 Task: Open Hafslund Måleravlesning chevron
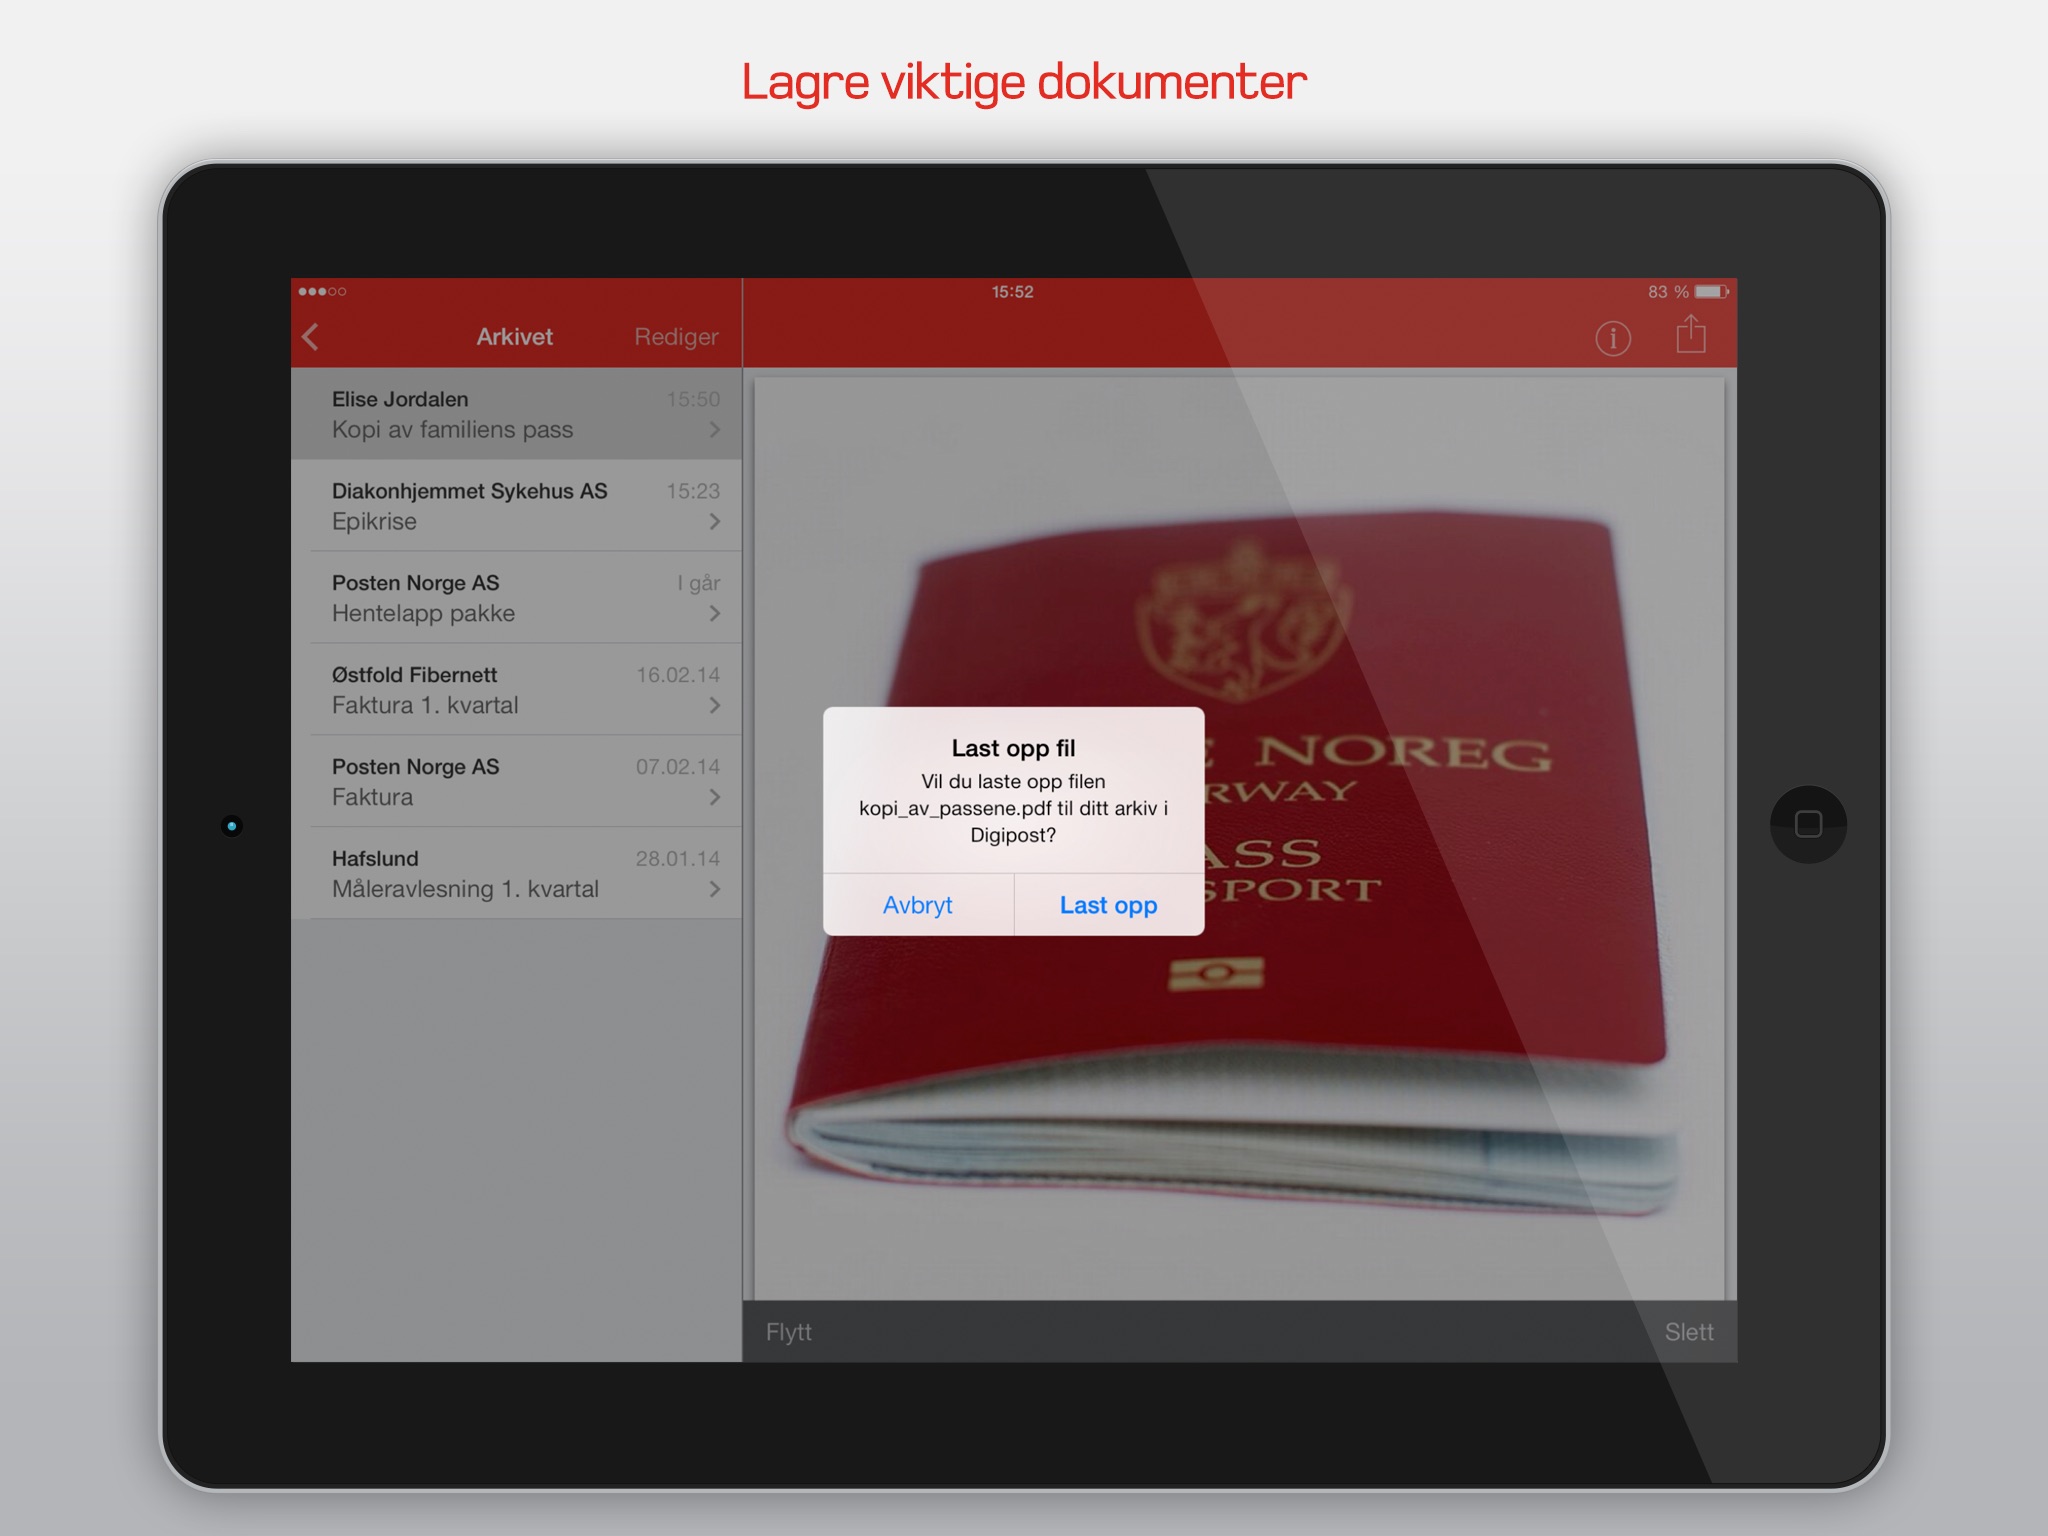click(x=714, y=889)
